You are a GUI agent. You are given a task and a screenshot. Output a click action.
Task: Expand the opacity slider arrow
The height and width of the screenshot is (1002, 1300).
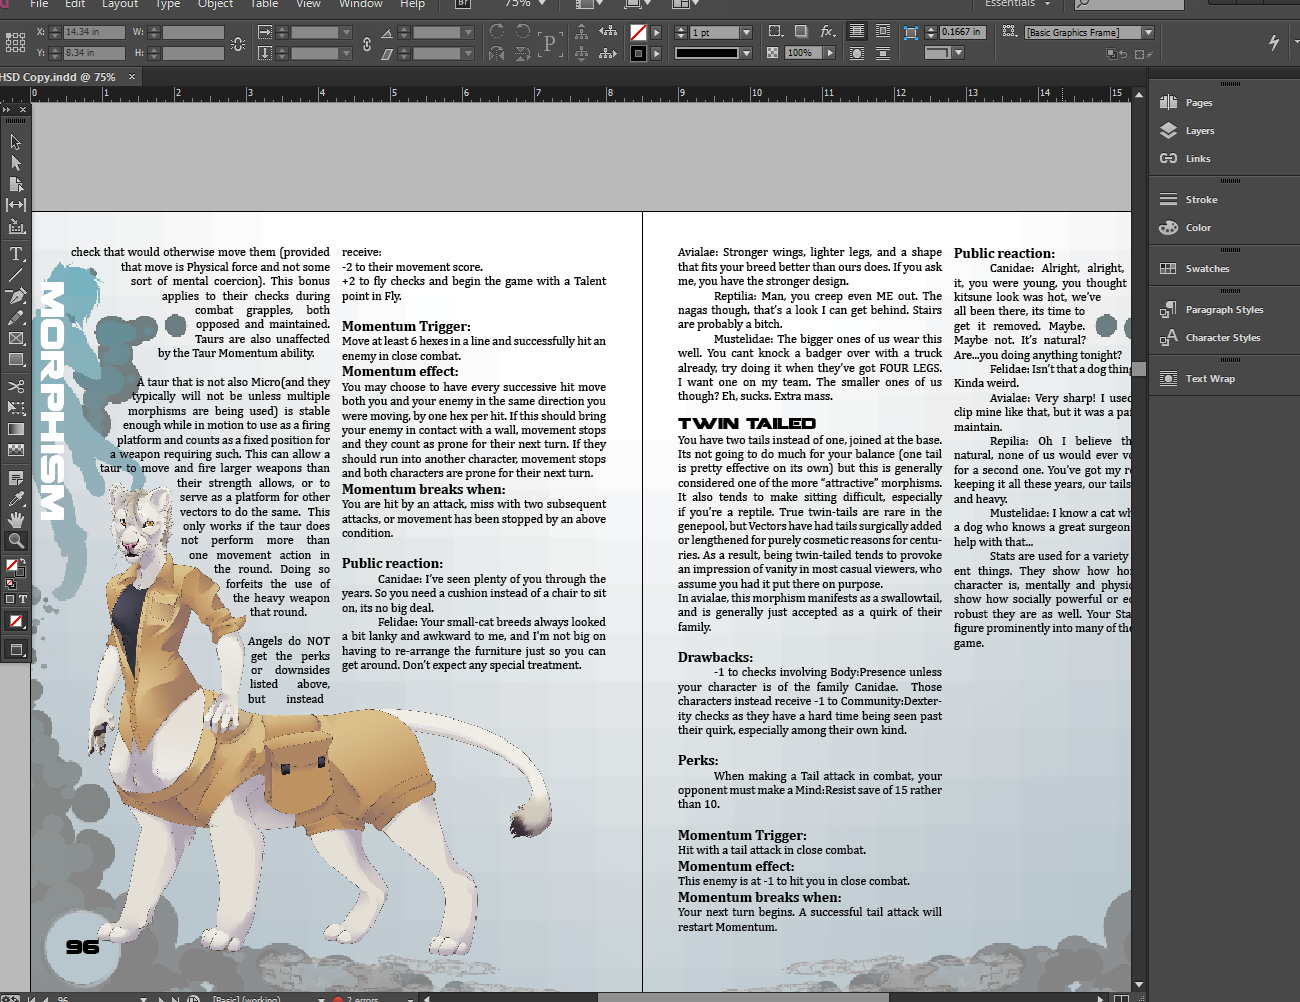coord(830,53)
